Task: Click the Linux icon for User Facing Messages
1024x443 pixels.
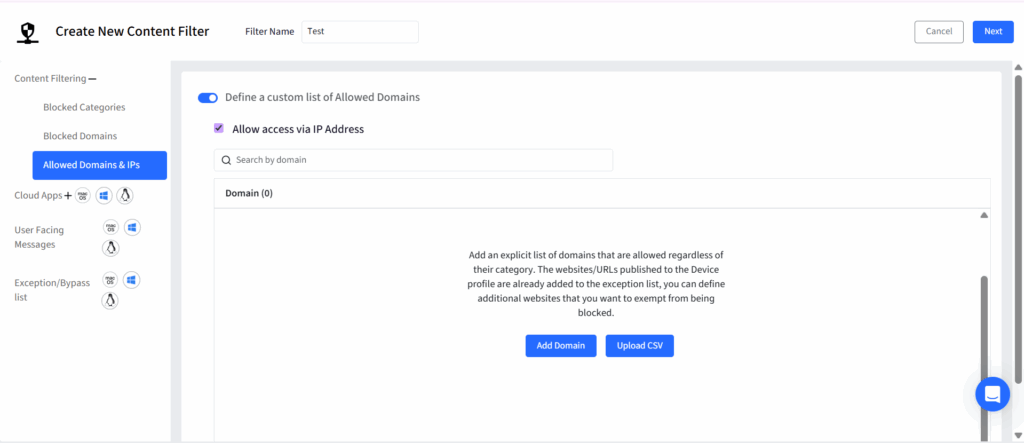Action: [x=110, y=247]
